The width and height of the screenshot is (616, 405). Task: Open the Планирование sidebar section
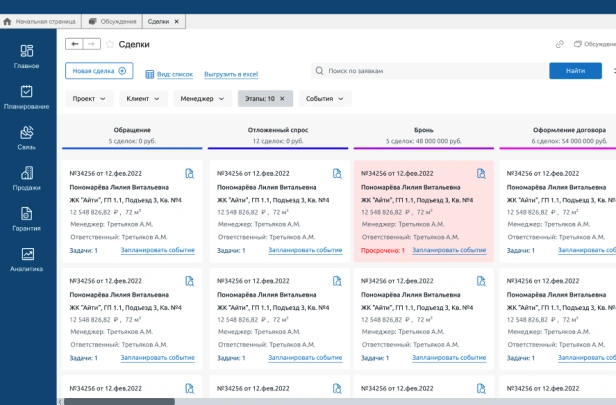tap(26, 97)
